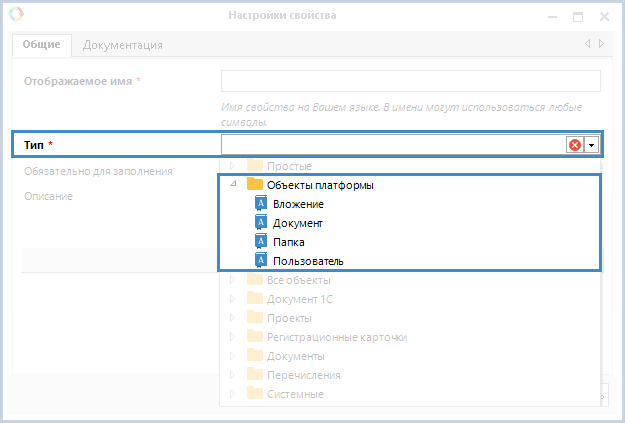Click the Объекты платформы folder icon
Viewport: 625px width, 423px height.
254,185
